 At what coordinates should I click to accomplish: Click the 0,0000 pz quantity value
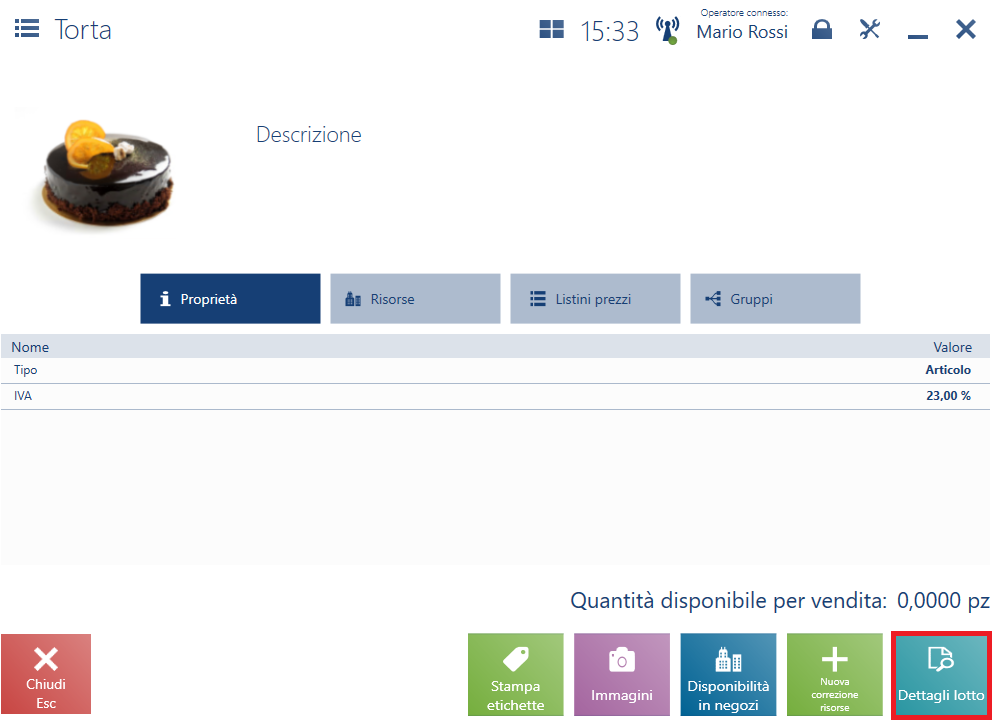pos(943,601)
